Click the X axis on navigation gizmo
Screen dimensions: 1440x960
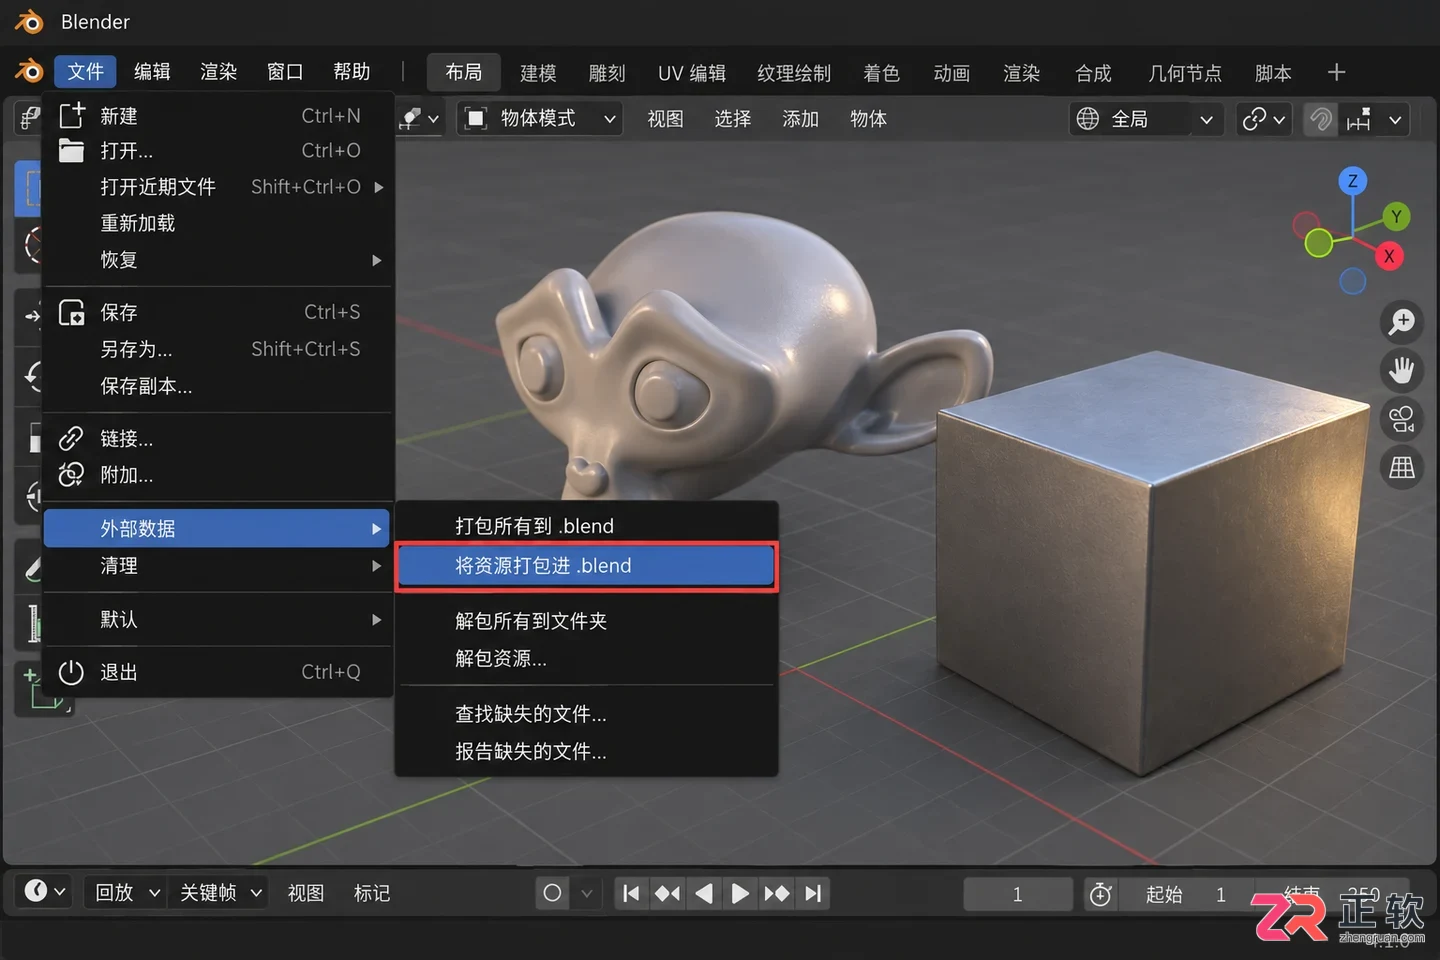[1389, 256]
